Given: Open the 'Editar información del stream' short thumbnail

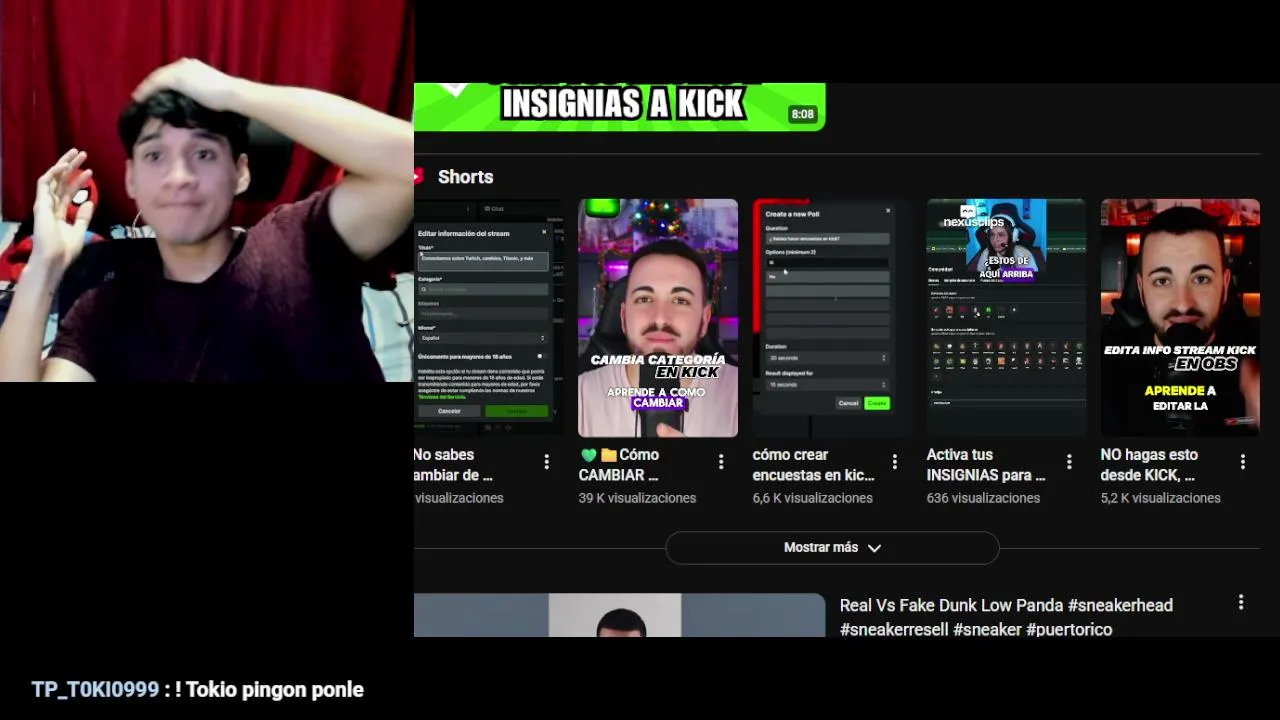Looking at the screenshot, I should click(489, 318).
